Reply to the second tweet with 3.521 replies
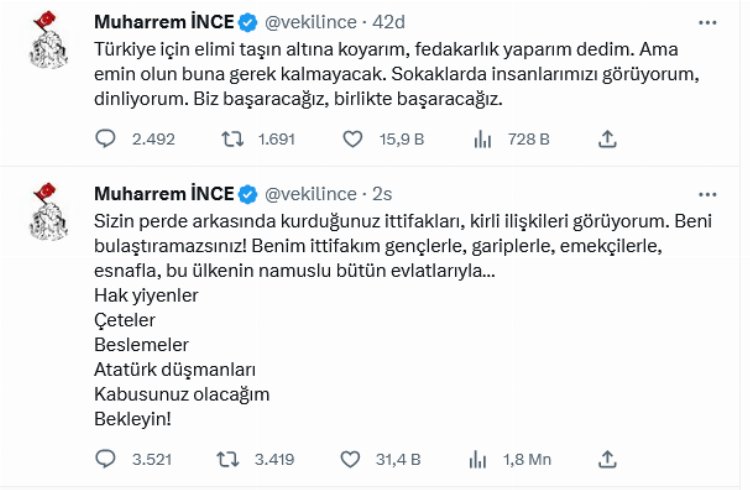This screenshot has width=750, height=490. click(106, 459)
